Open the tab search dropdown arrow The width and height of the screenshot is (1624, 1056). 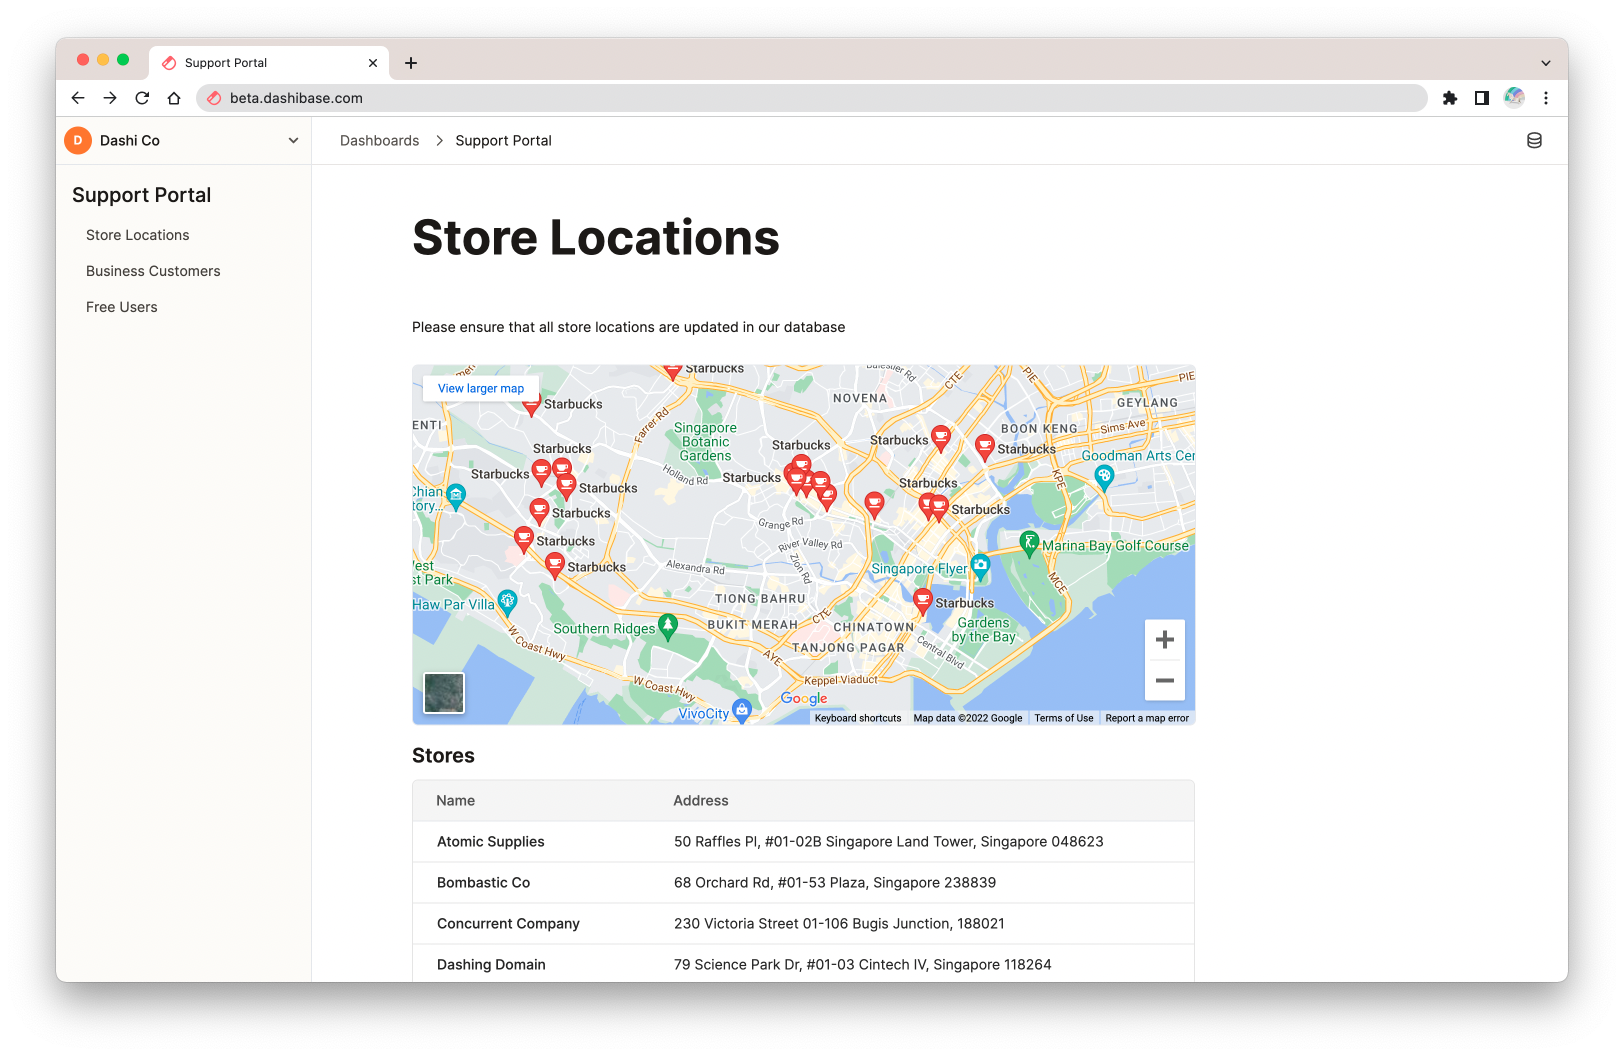(x=1546, y=63)
